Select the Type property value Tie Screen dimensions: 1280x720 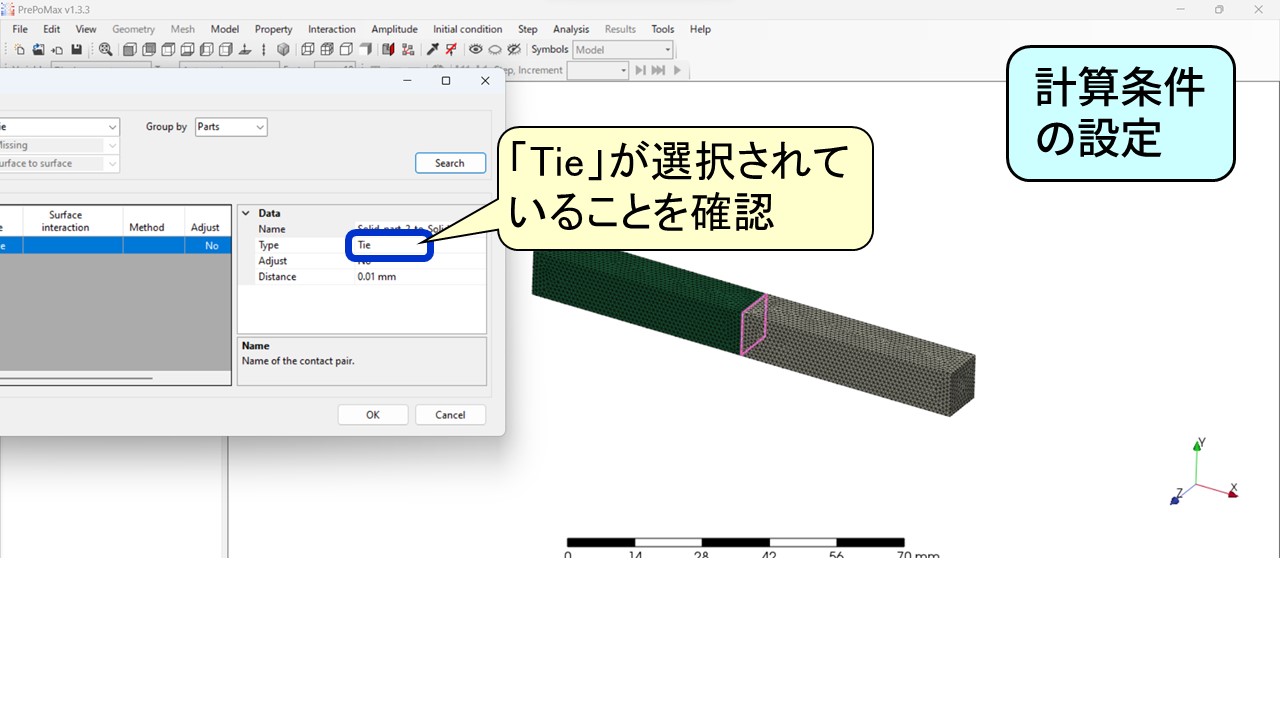(364, 245)
